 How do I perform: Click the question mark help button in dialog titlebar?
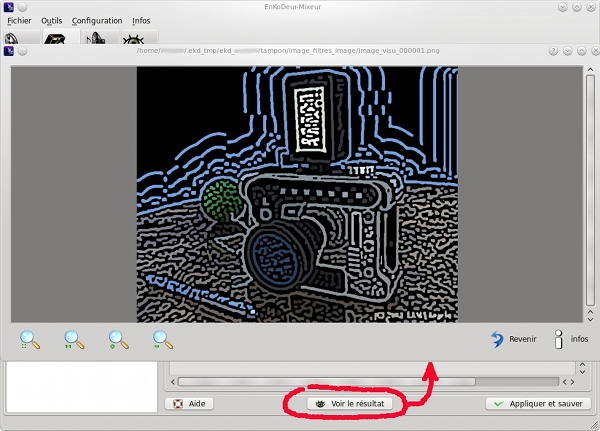[553, 51]
